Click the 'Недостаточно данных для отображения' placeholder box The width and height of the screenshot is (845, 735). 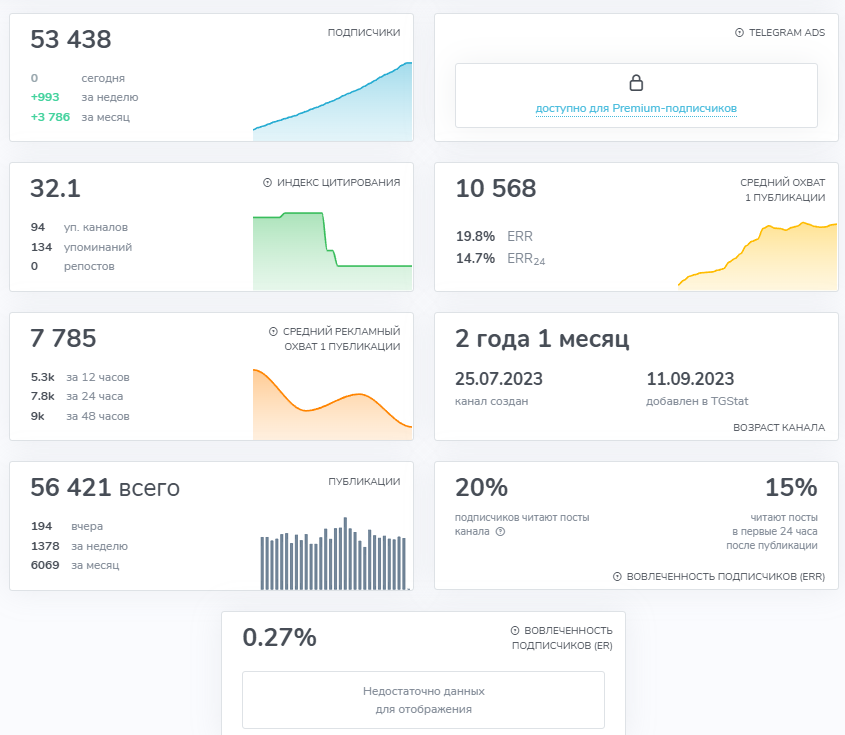point(423,700)
